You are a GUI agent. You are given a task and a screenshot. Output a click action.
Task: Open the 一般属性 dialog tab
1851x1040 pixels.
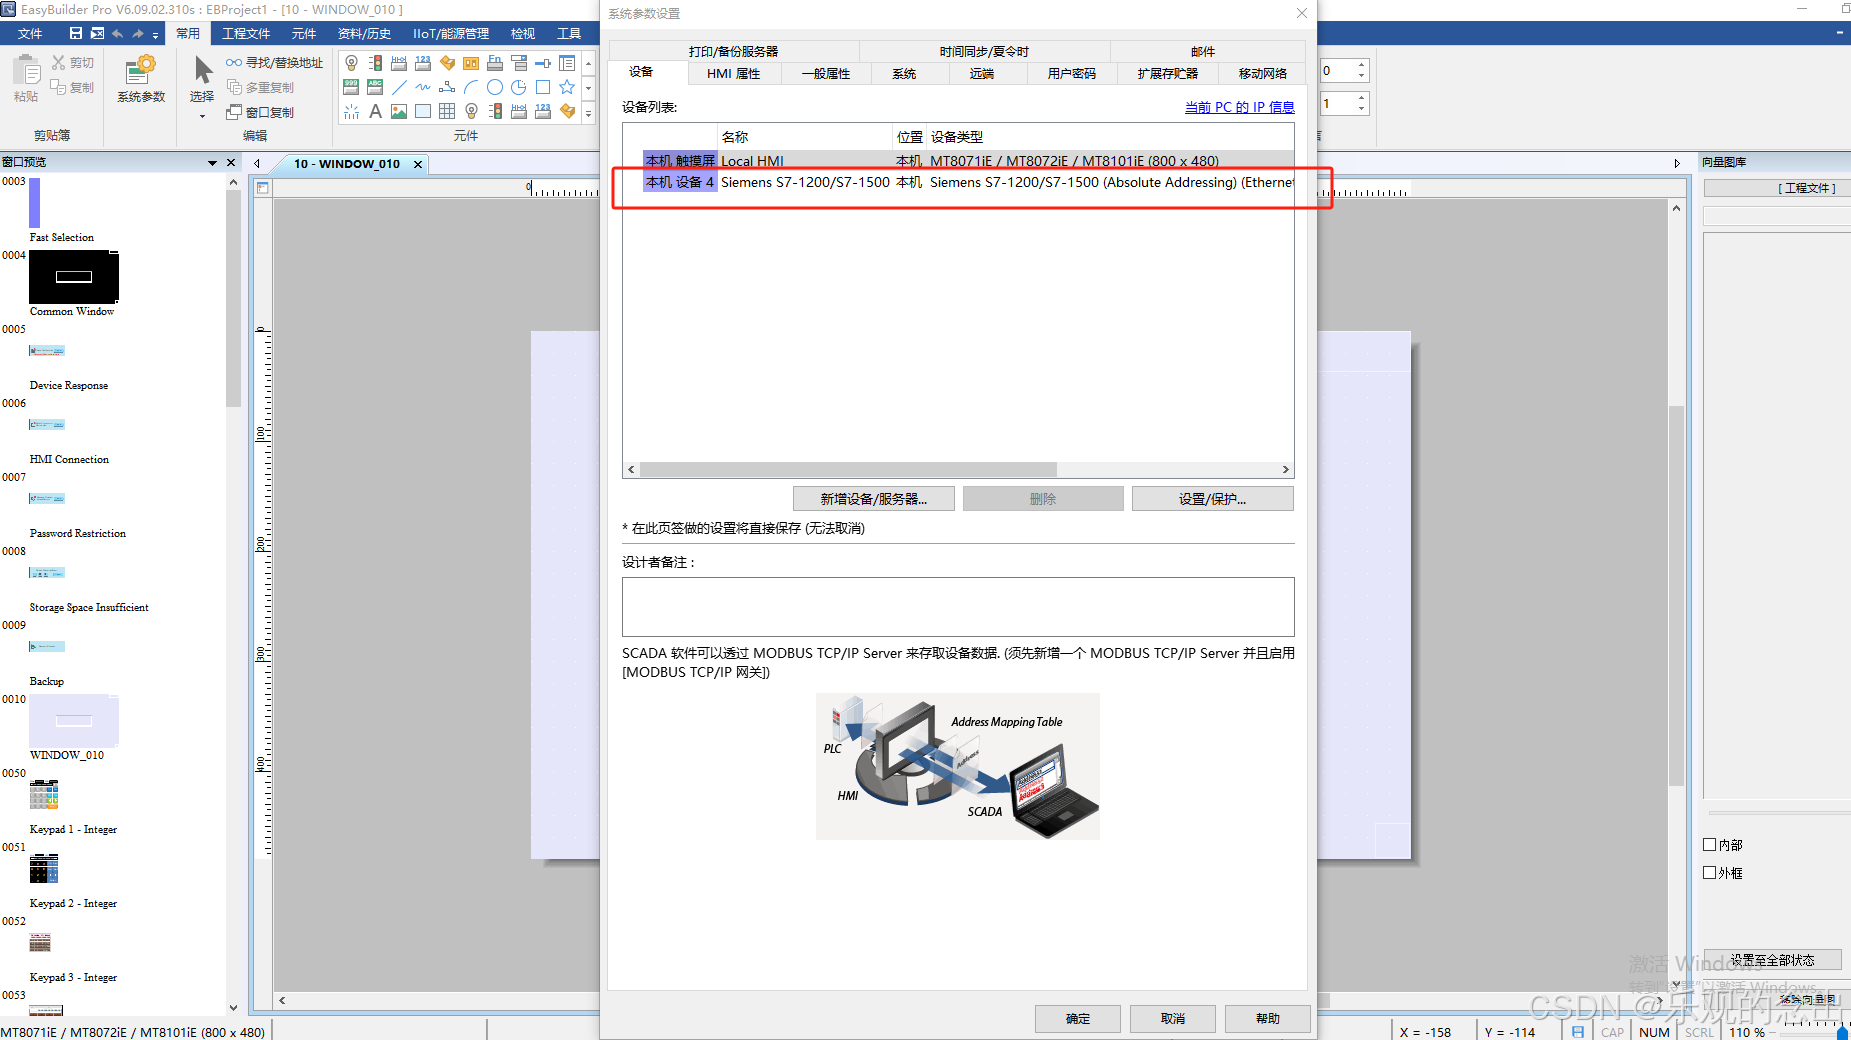tap(826, 73)
